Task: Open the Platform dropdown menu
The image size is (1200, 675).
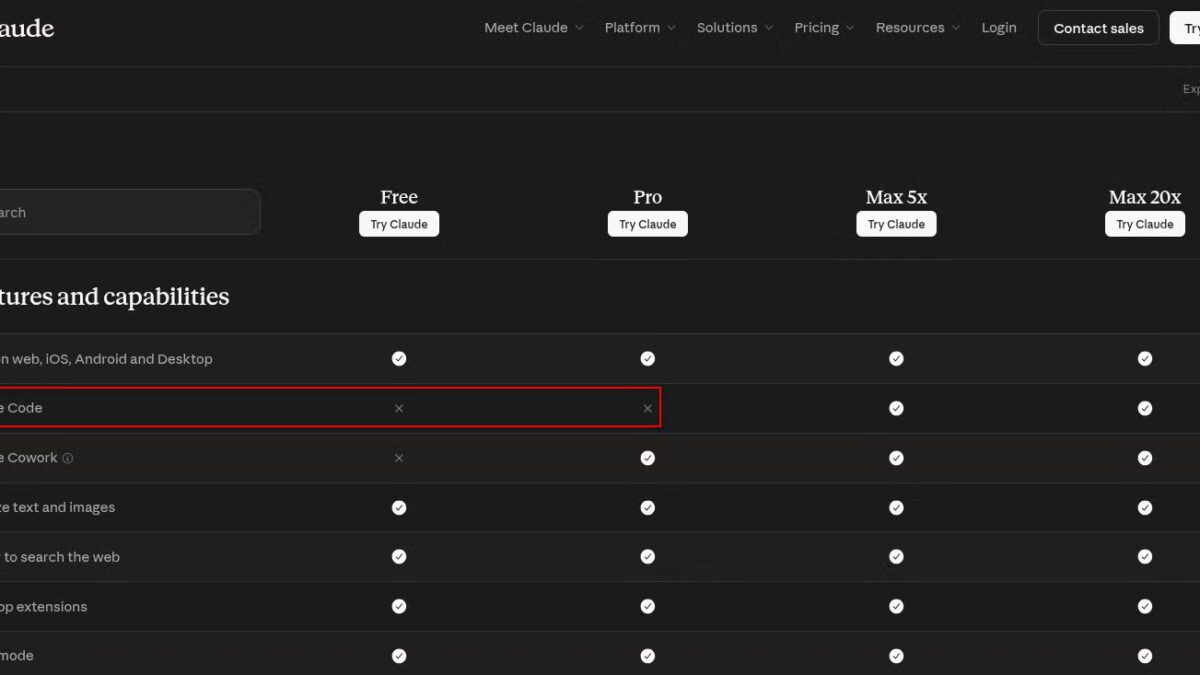Action: (639, 28)
